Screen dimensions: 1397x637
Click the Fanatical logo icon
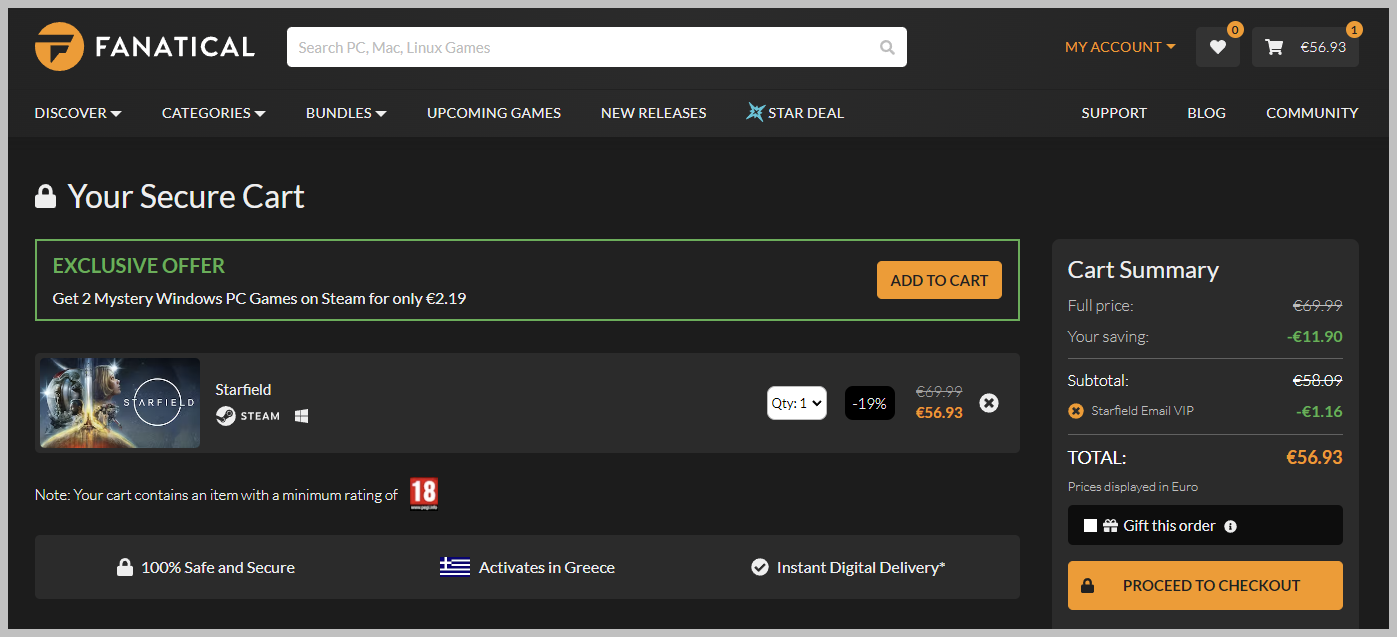point(59,47)
